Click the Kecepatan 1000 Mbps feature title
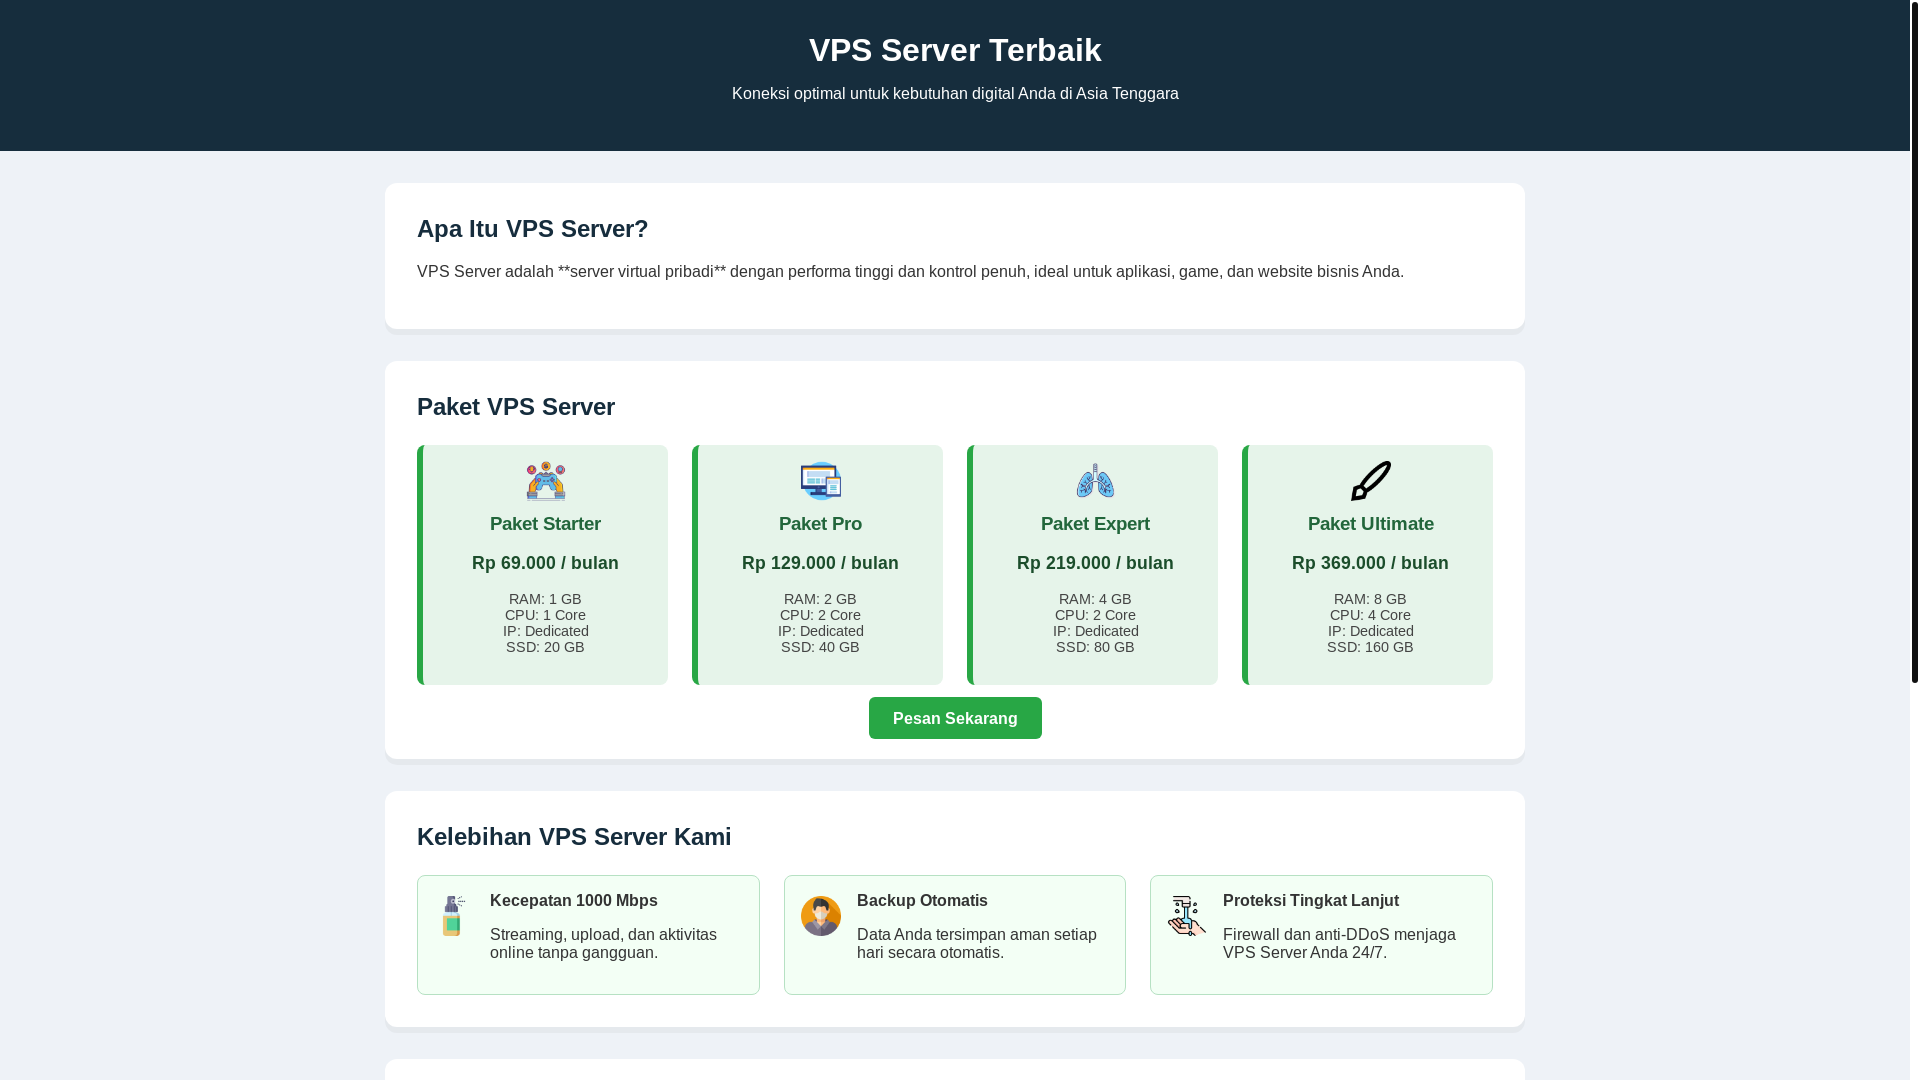The image size is (1920, 1080). tap(574, 901)
